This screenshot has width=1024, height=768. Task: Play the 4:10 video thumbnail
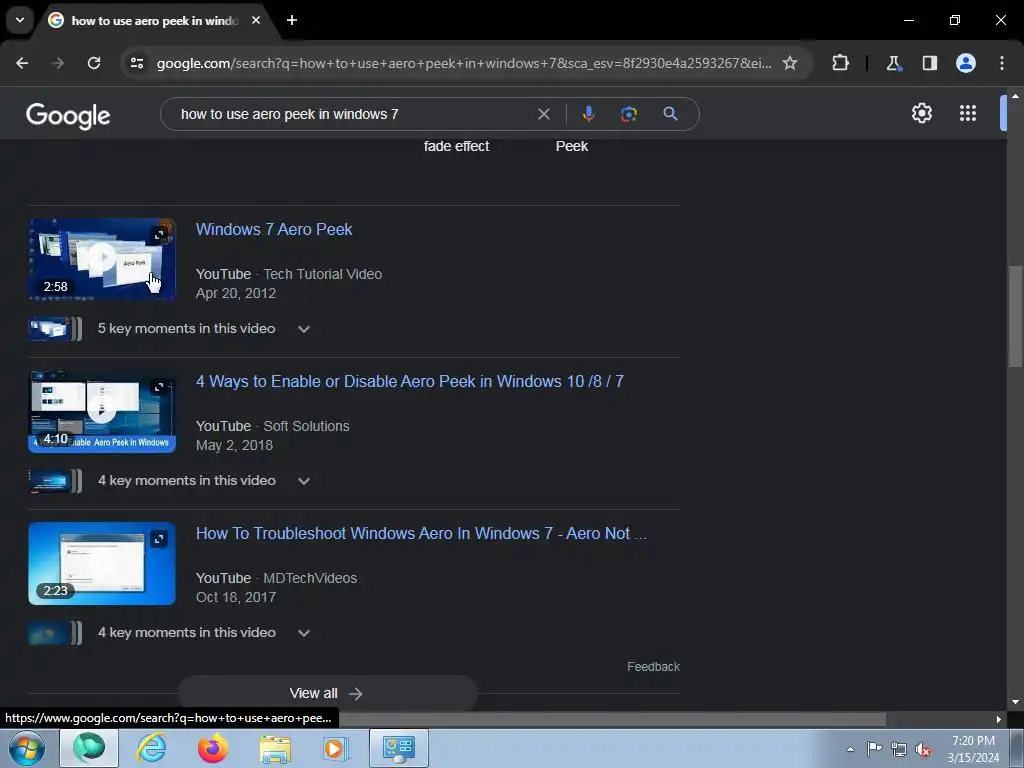[102, 411]
